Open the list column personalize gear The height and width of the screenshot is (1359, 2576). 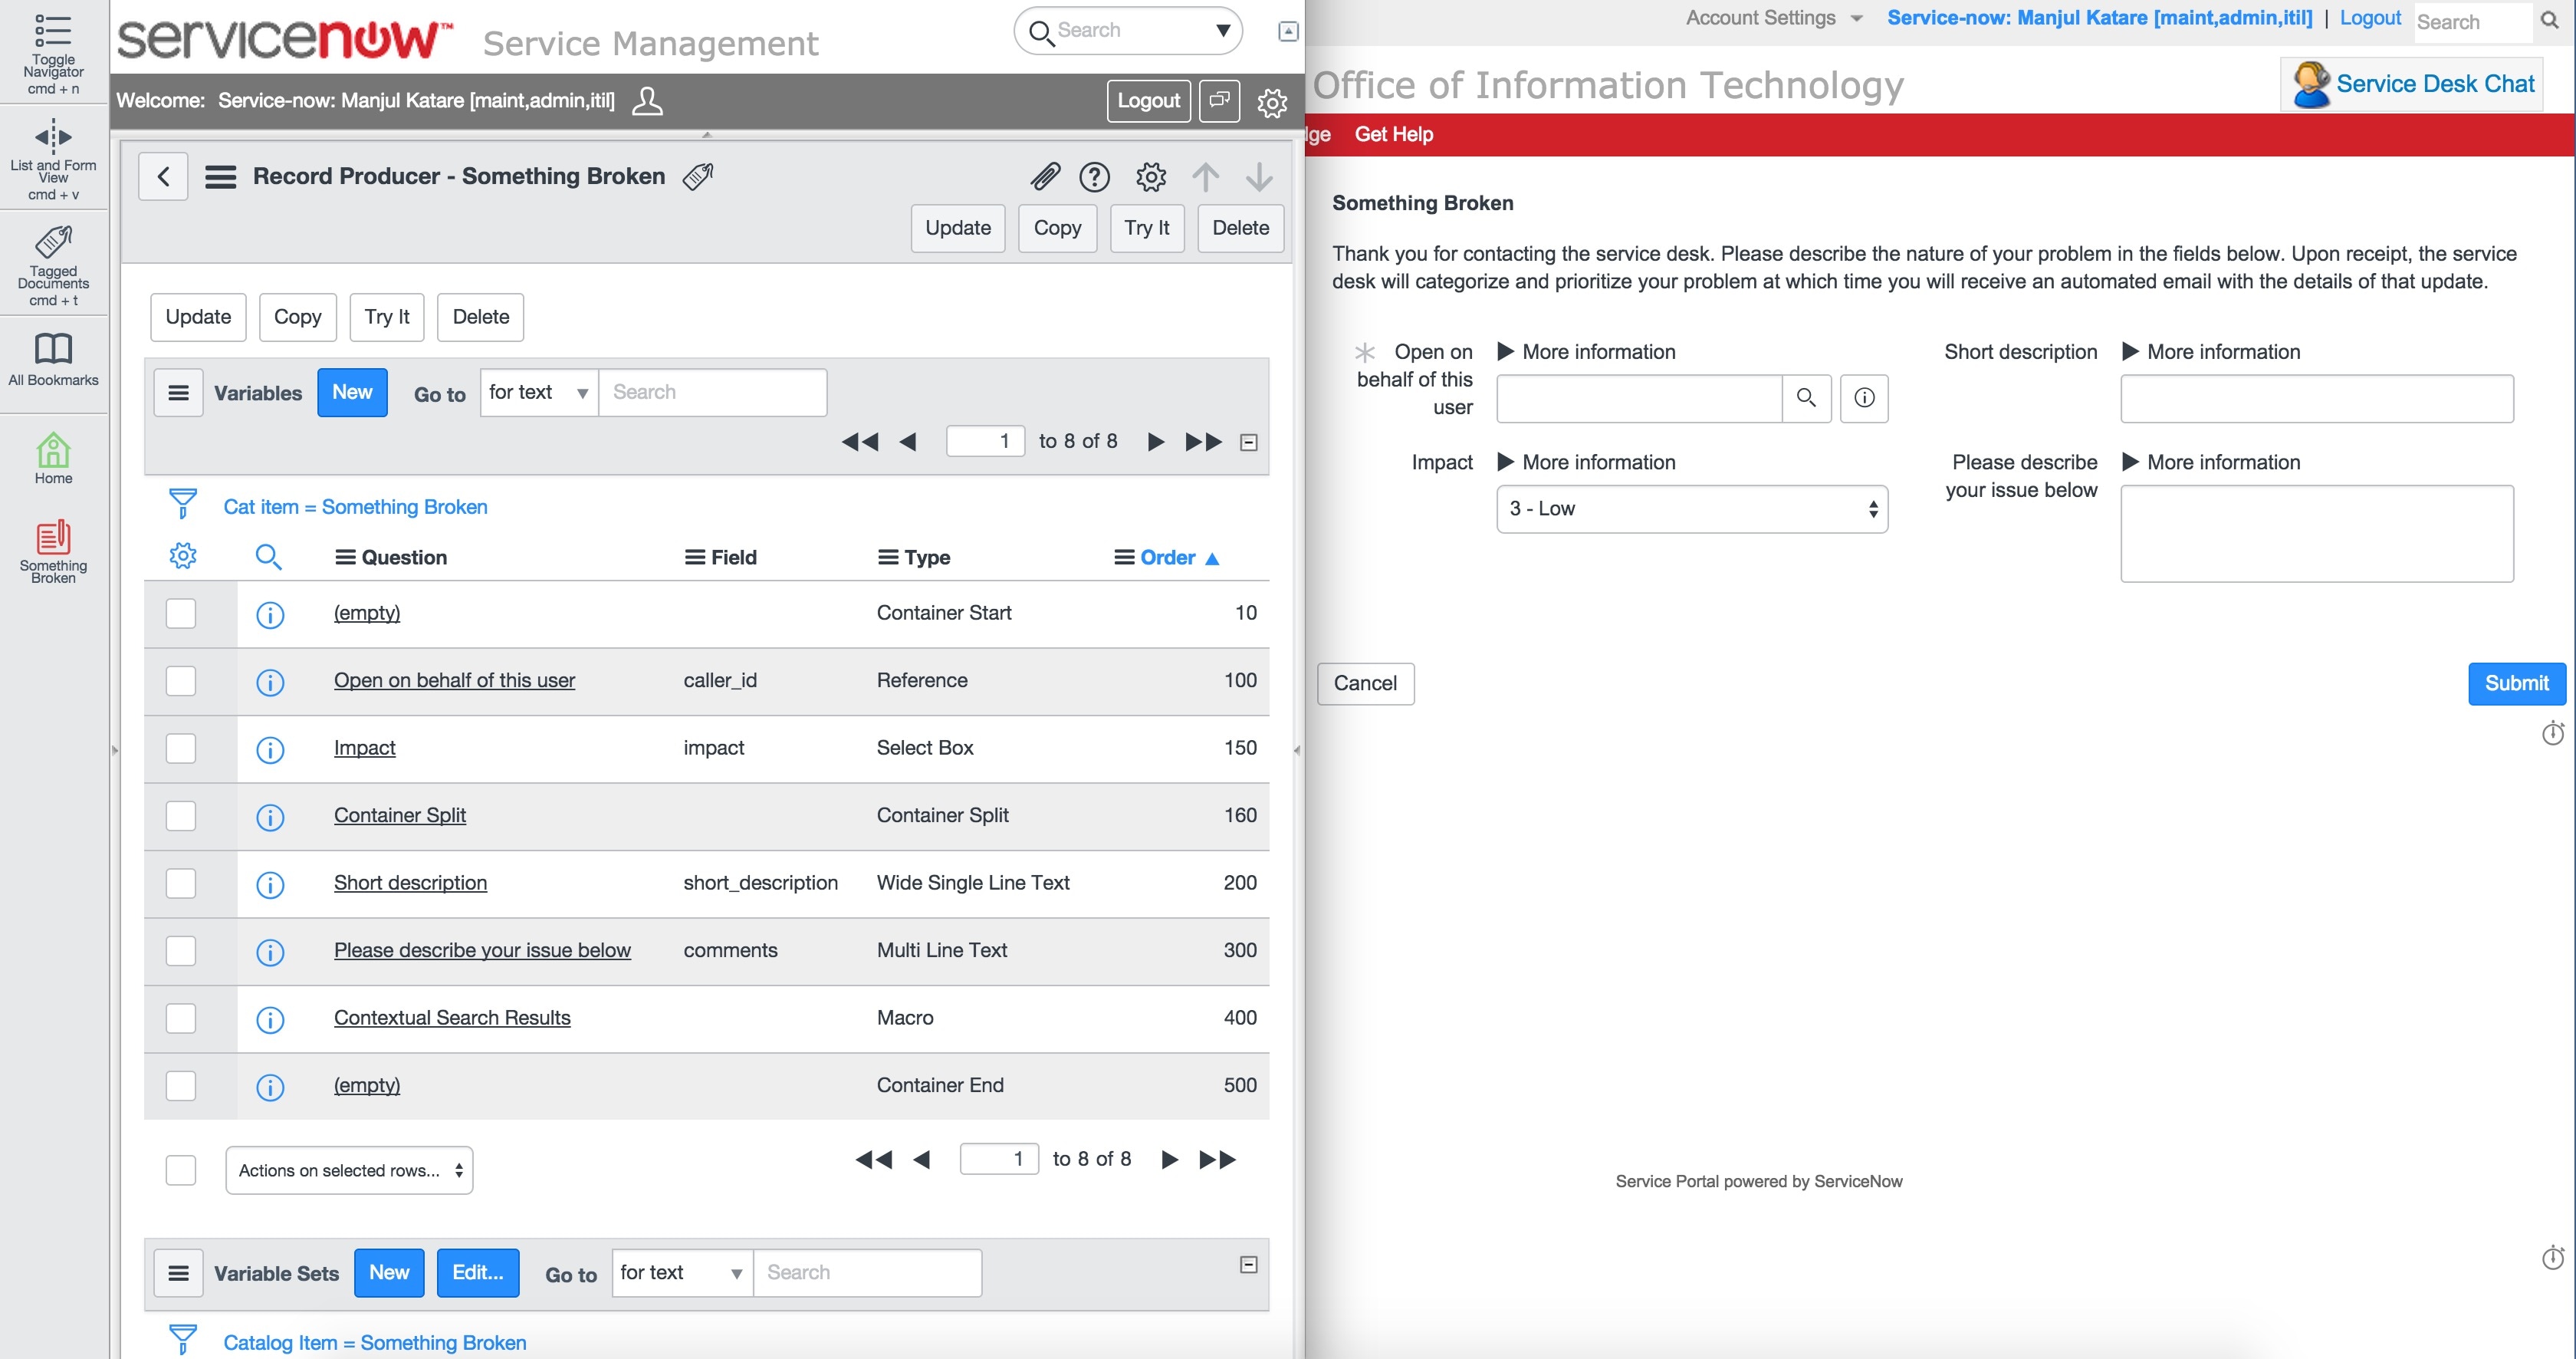coord(183,555)
